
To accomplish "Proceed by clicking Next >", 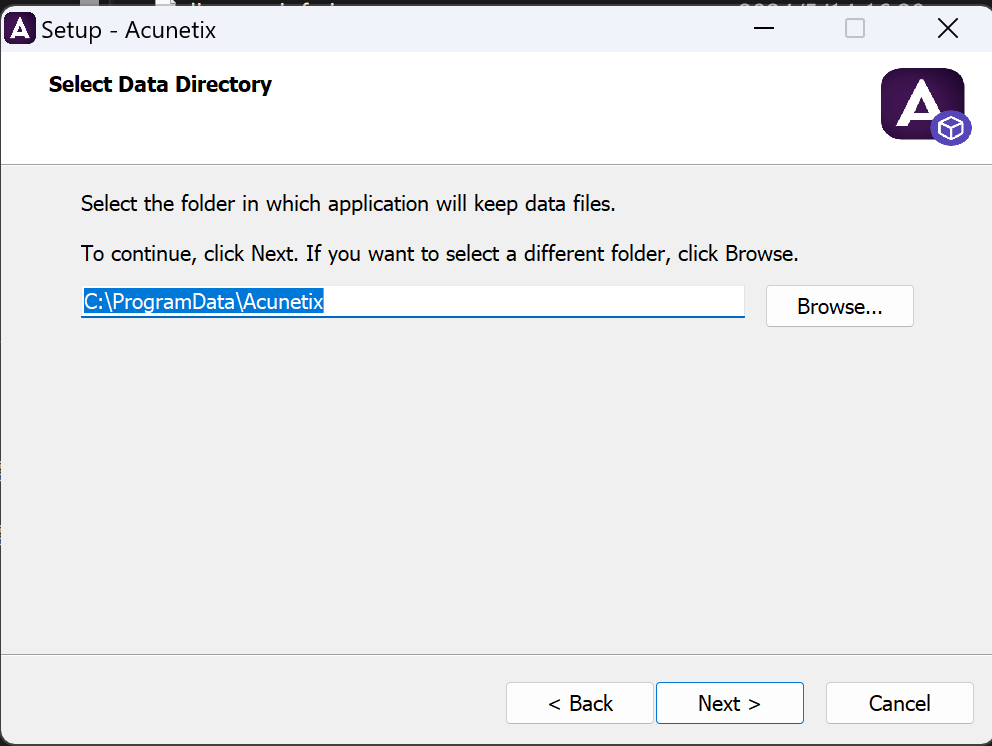I will pyautogui.click(x=729, y=703).
